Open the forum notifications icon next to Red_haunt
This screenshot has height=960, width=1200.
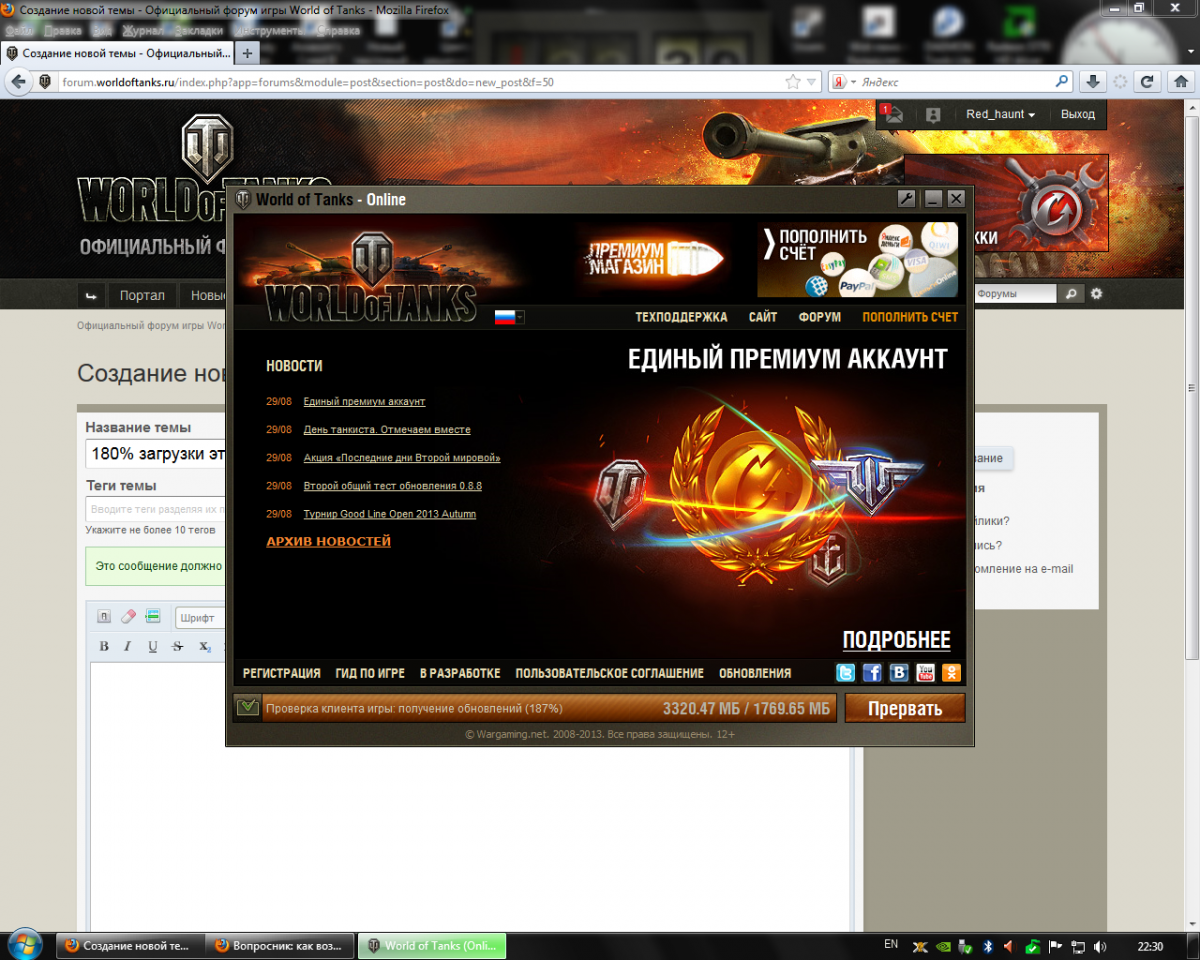pyautogui.click(x=933, y=115)
